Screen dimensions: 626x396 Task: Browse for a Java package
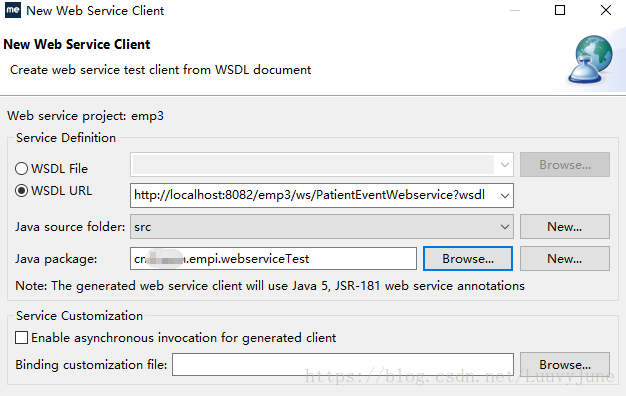click(x=468, y=259)
